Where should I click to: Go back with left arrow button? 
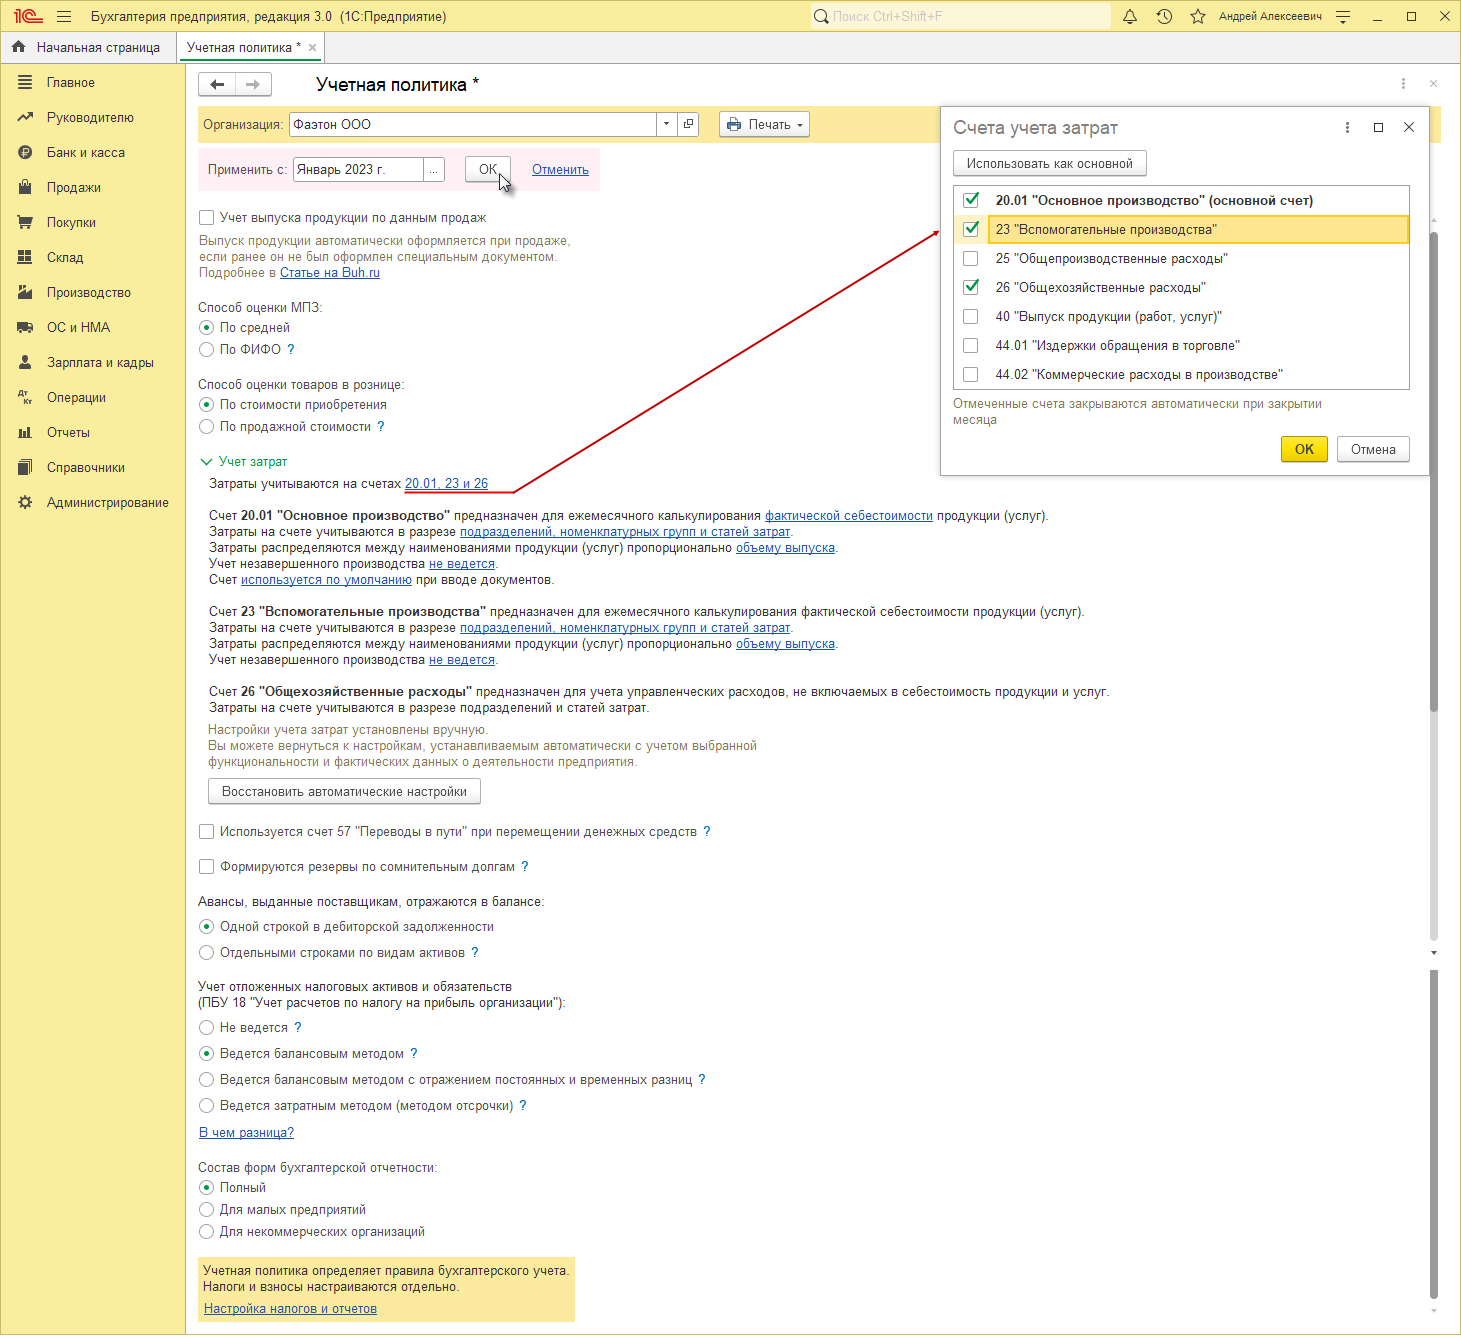click(217, 85)
